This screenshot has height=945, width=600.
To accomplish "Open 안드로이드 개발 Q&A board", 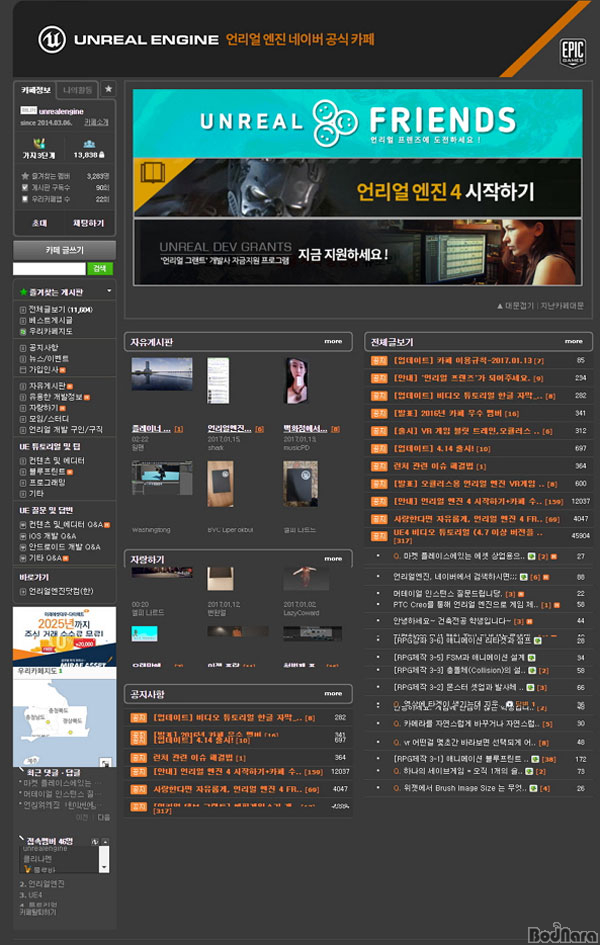I will (64, 547).
